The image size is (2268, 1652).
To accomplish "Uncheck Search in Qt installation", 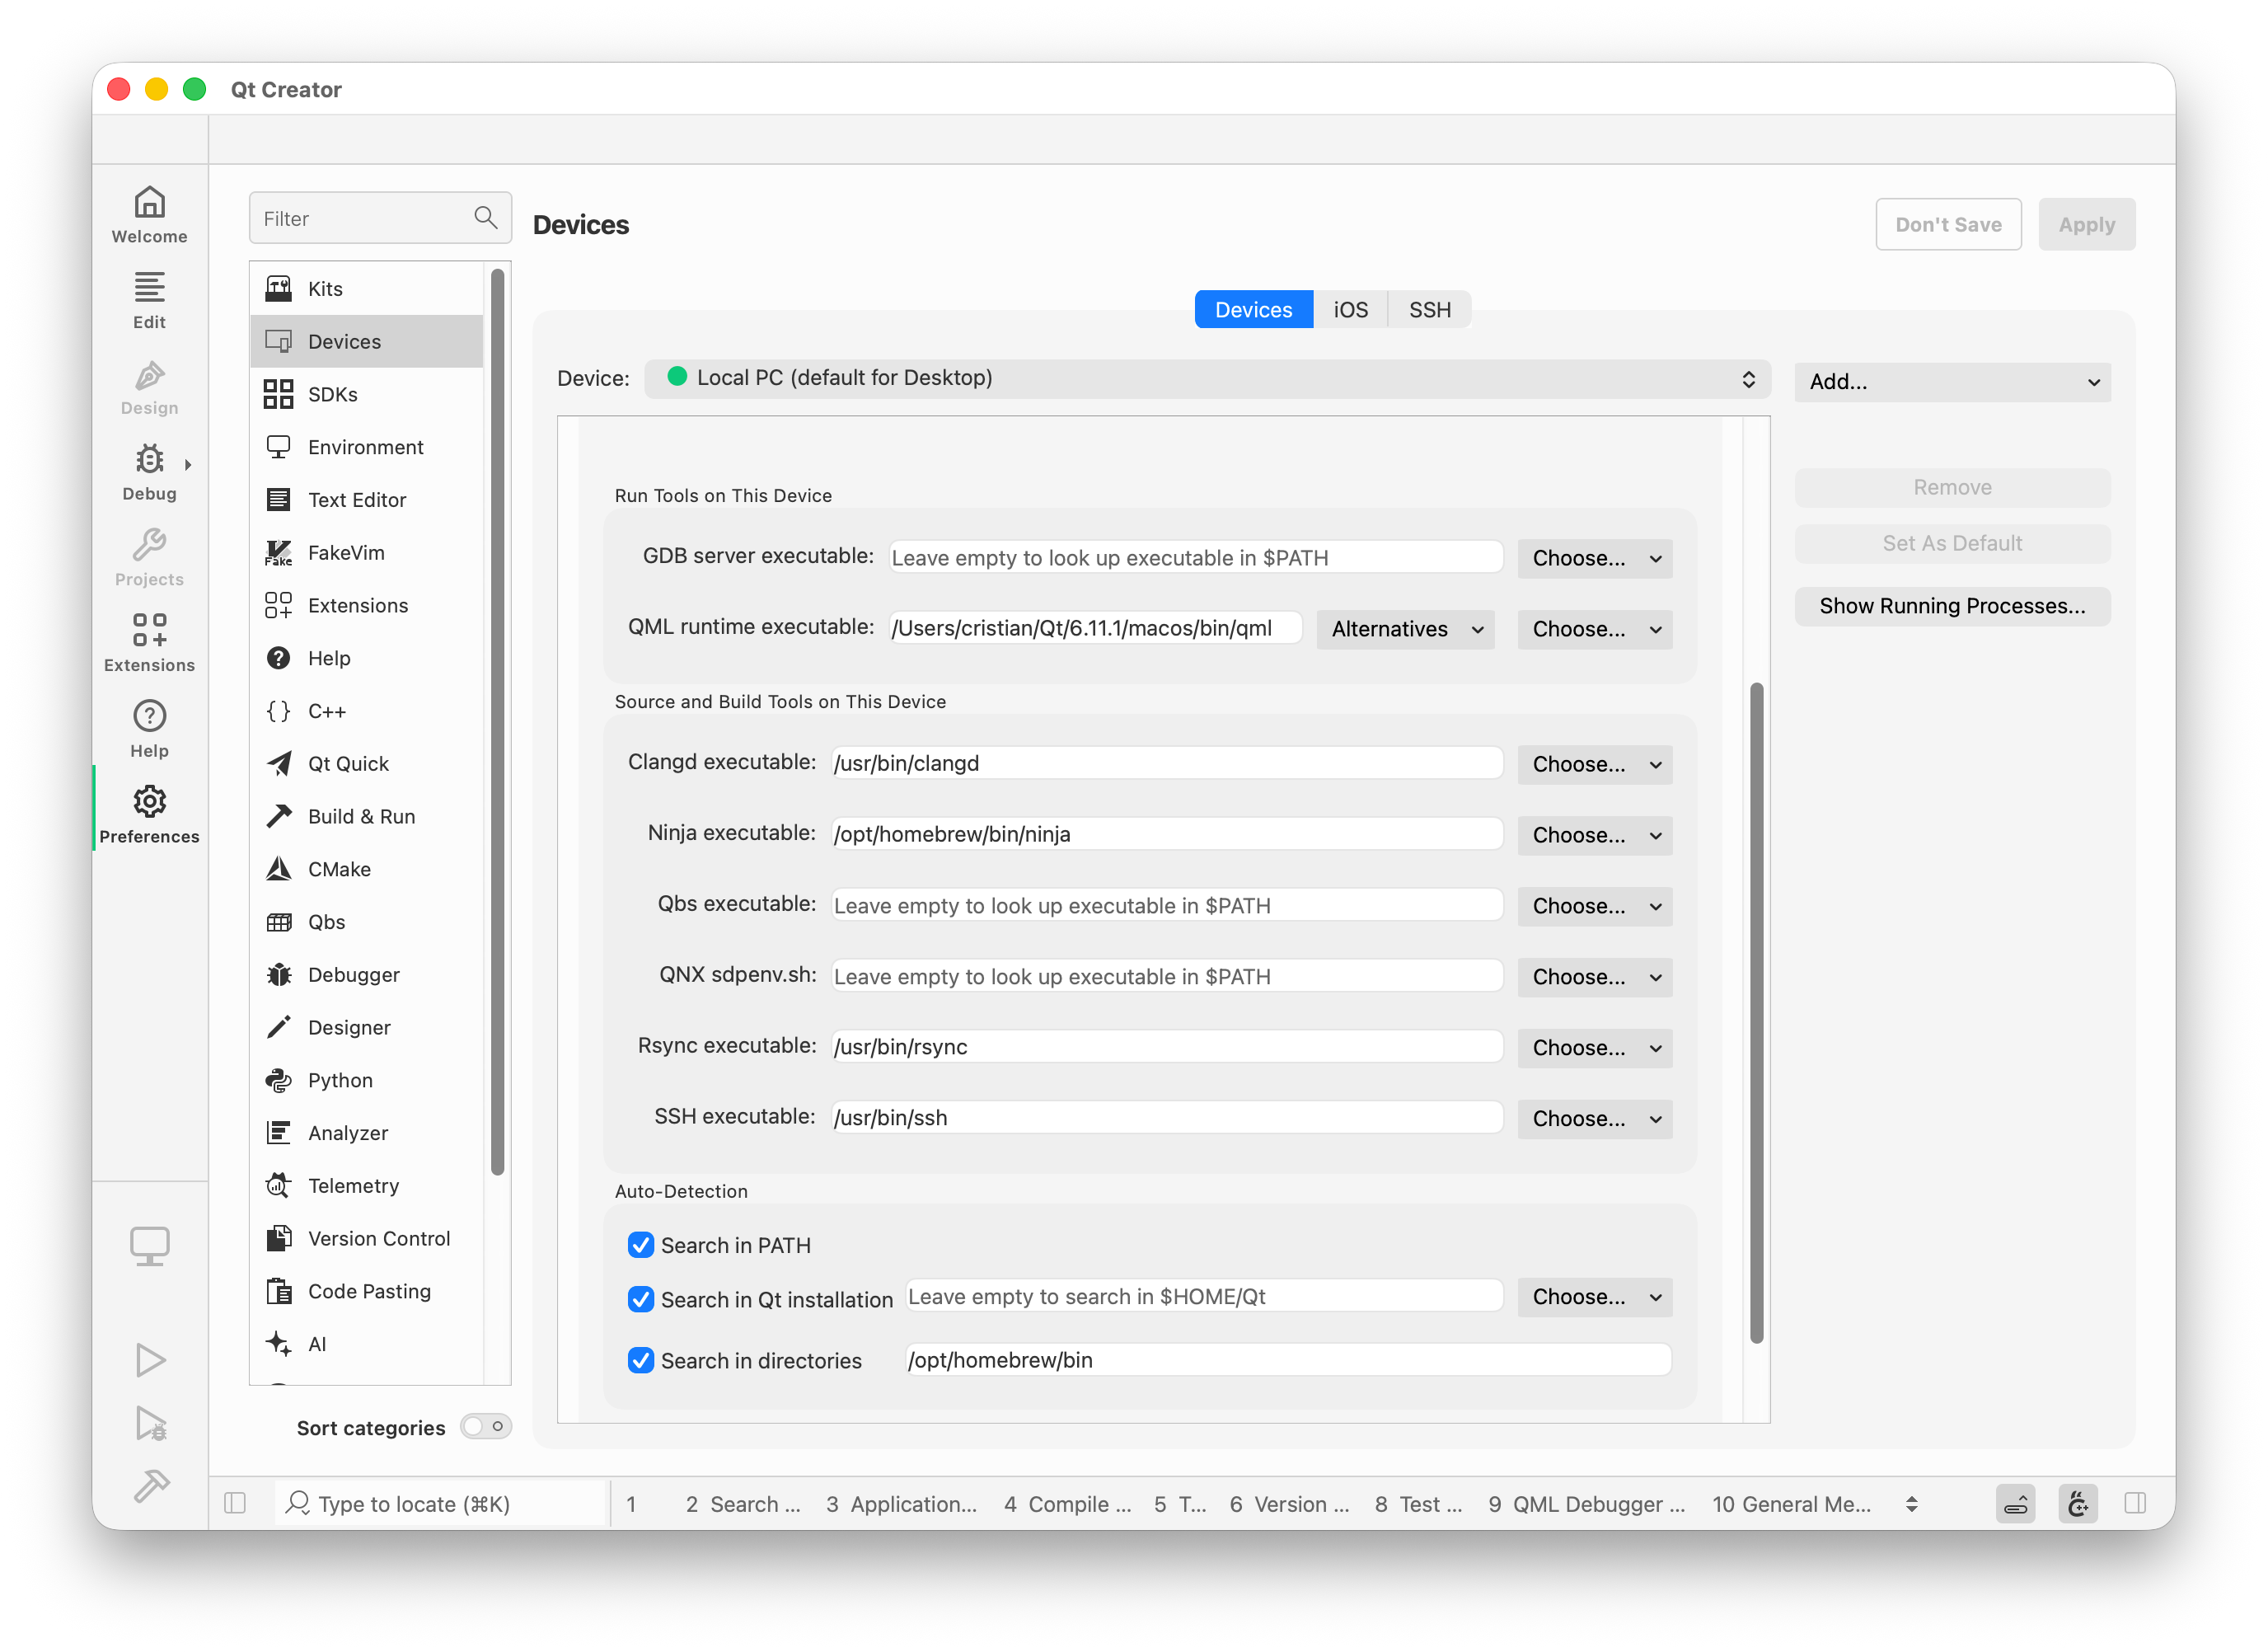I will coord(641,1299).
